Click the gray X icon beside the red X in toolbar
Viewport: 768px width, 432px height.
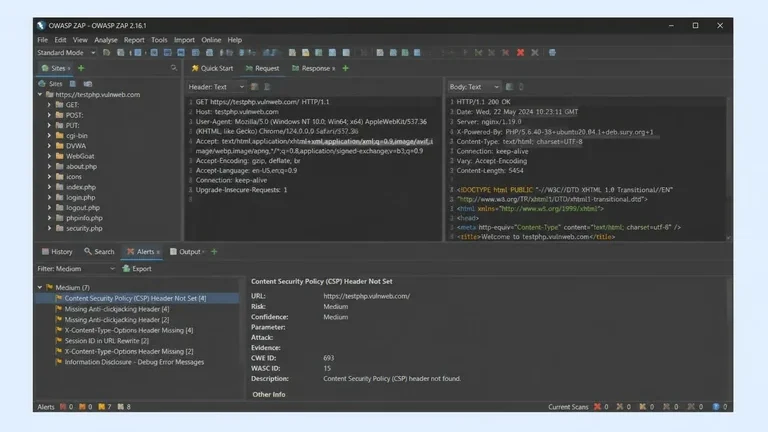tap(535, 52)
